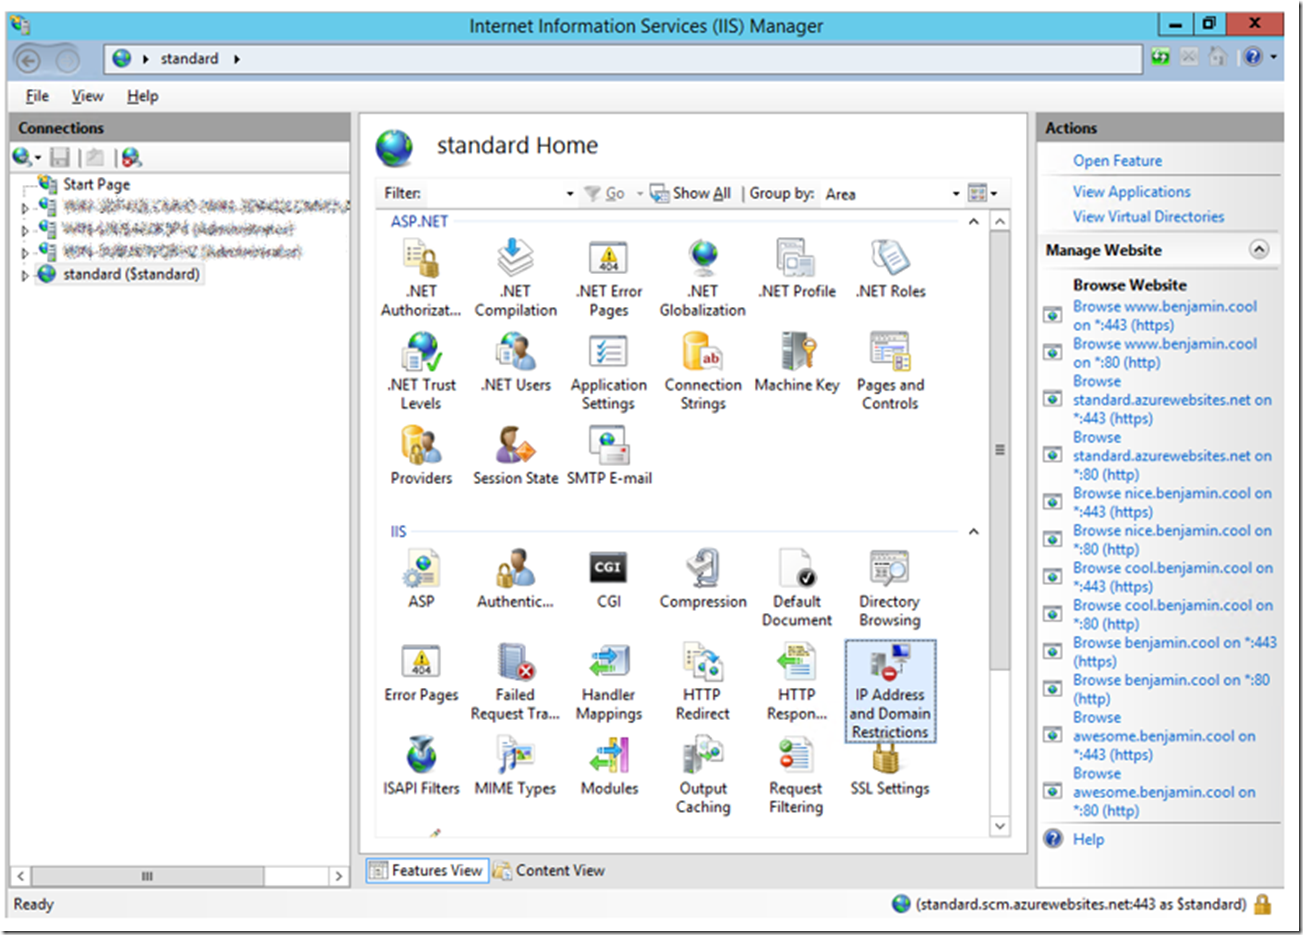
Task: Open the .NET Compilation feature
Action: [x=516, y=279]
